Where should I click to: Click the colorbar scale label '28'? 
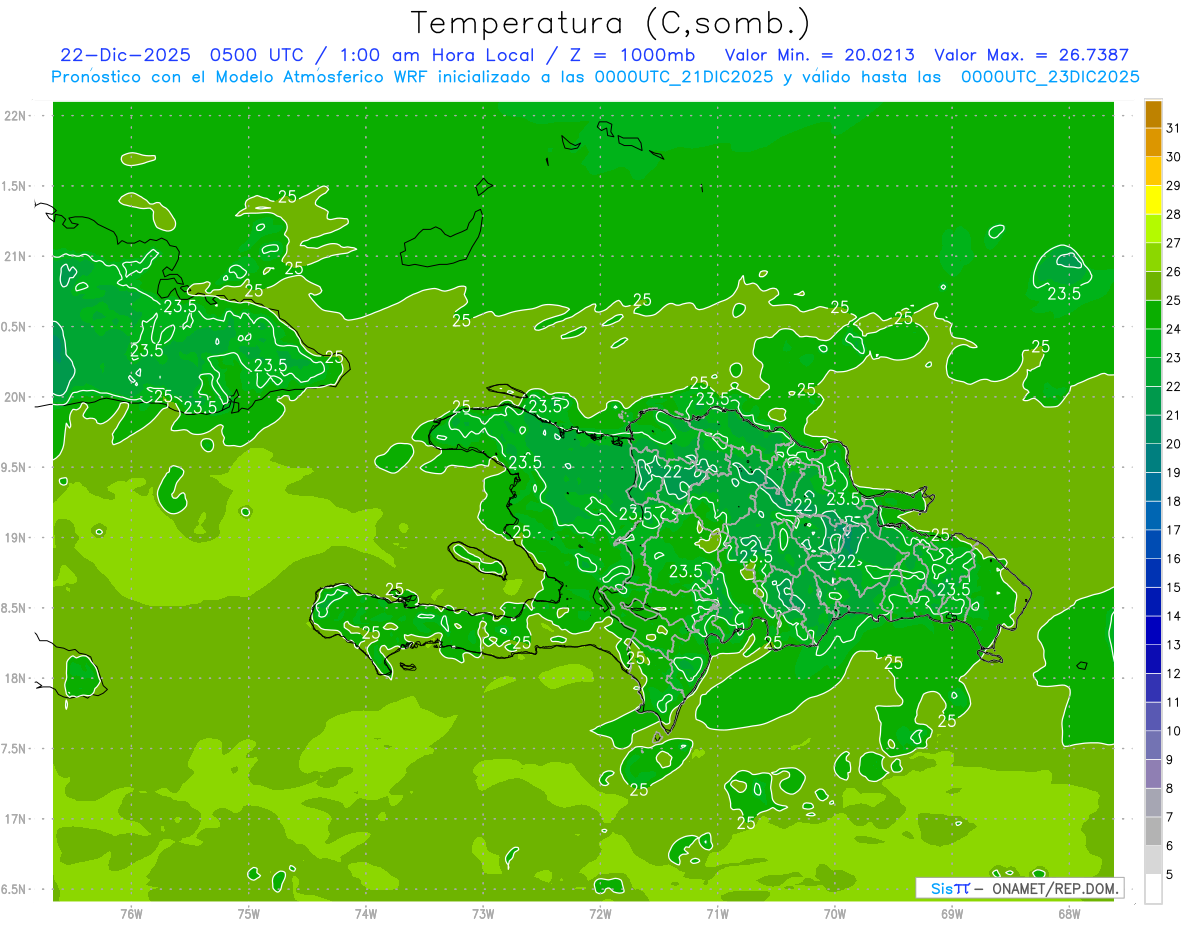point(1174,214)
